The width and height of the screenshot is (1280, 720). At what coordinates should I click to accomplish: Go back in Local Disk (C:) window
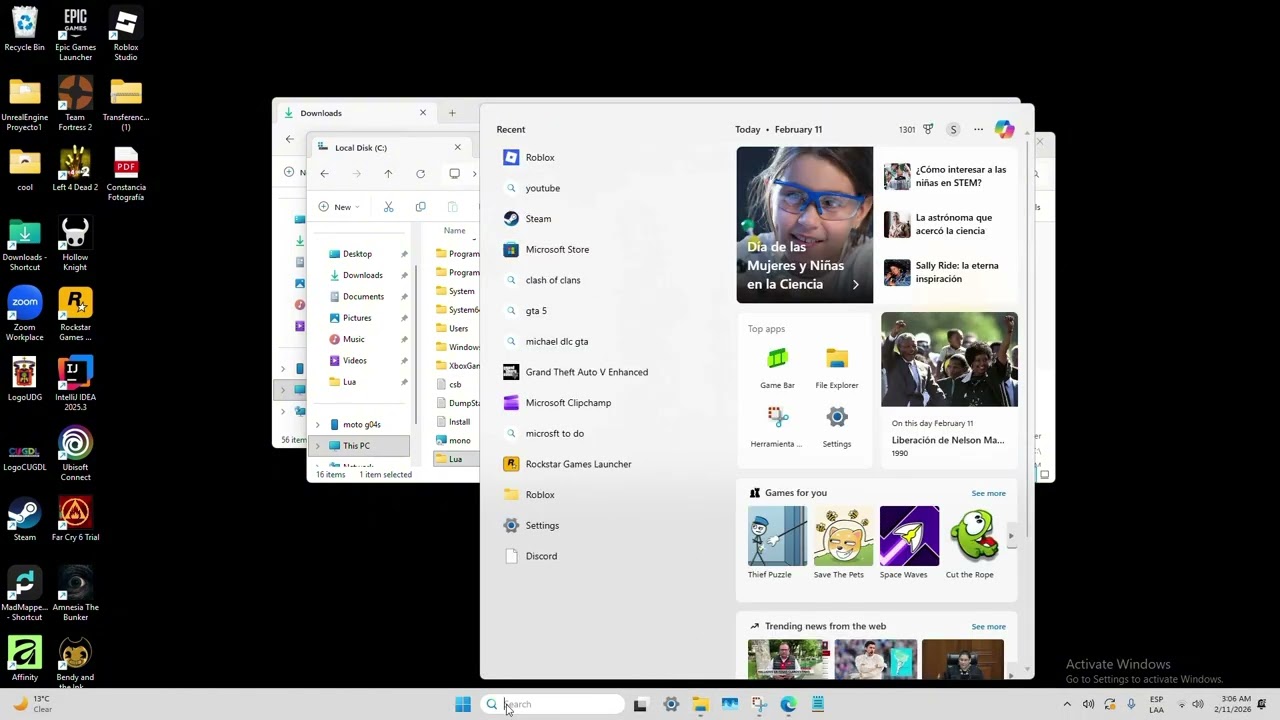point(324,174)
